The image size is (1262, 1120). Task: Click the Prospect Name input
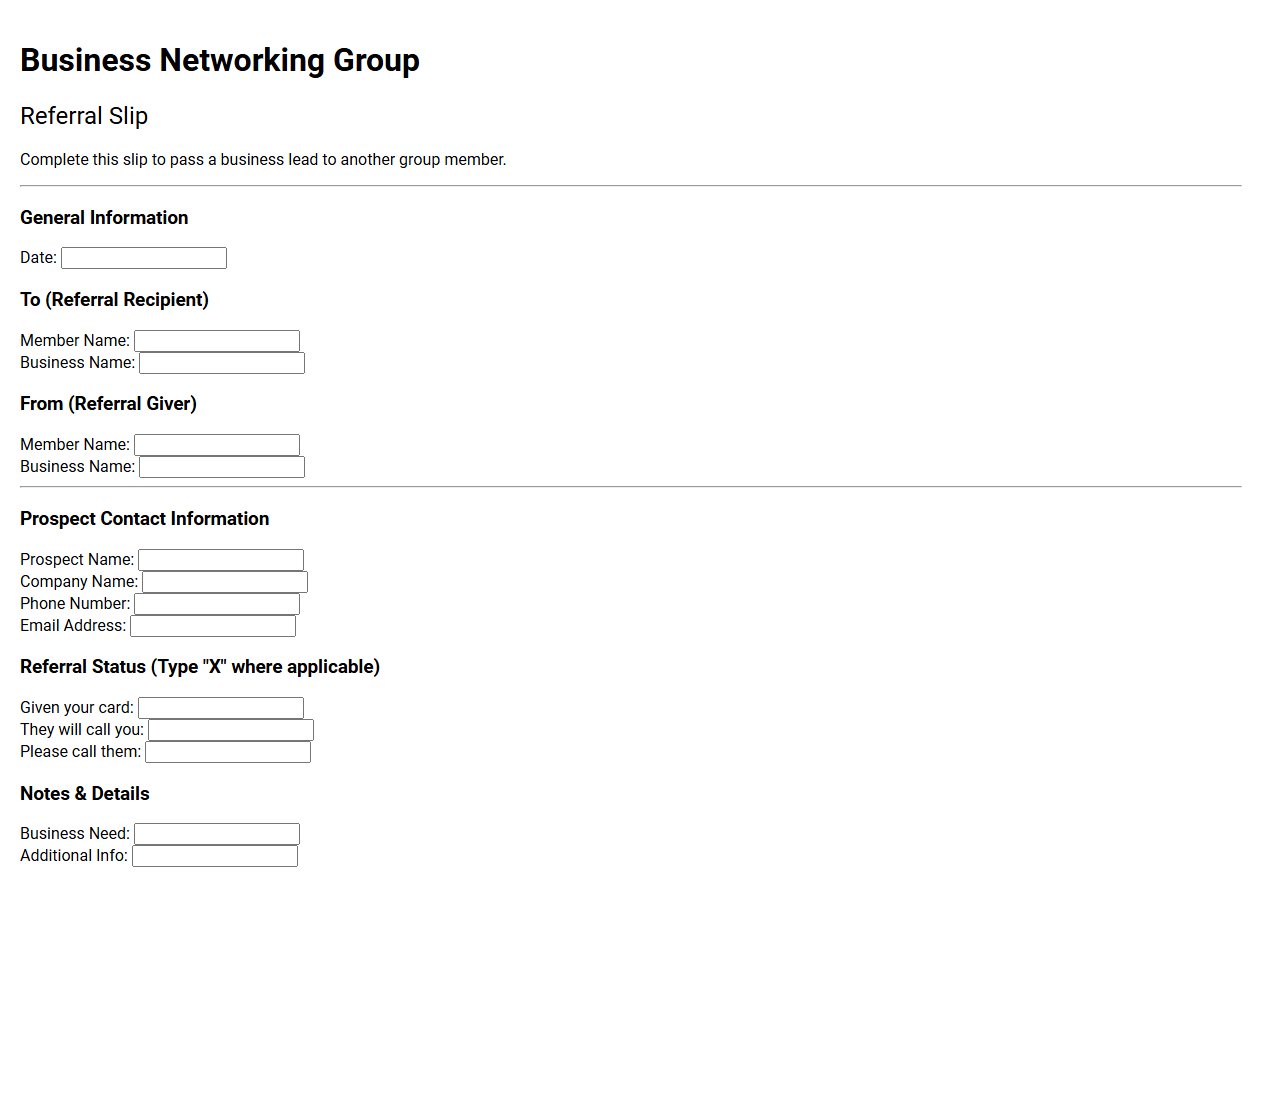pos(221,560)
